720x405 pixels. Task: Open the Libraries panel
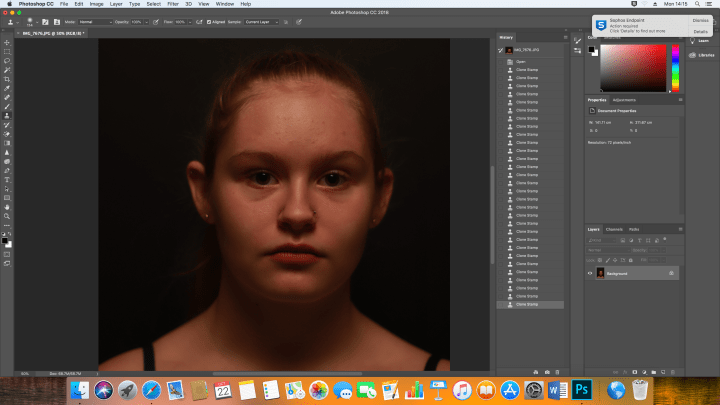click(x=702, y=55)
